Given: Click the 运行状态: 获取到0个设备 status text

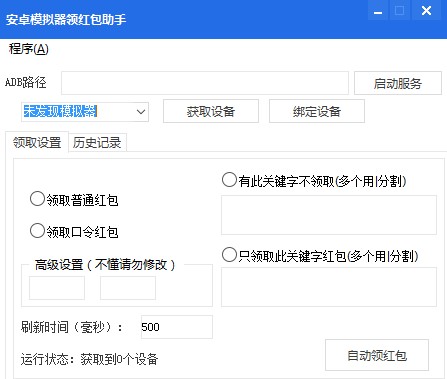Looking at the screenshot, I should (89, 359).
